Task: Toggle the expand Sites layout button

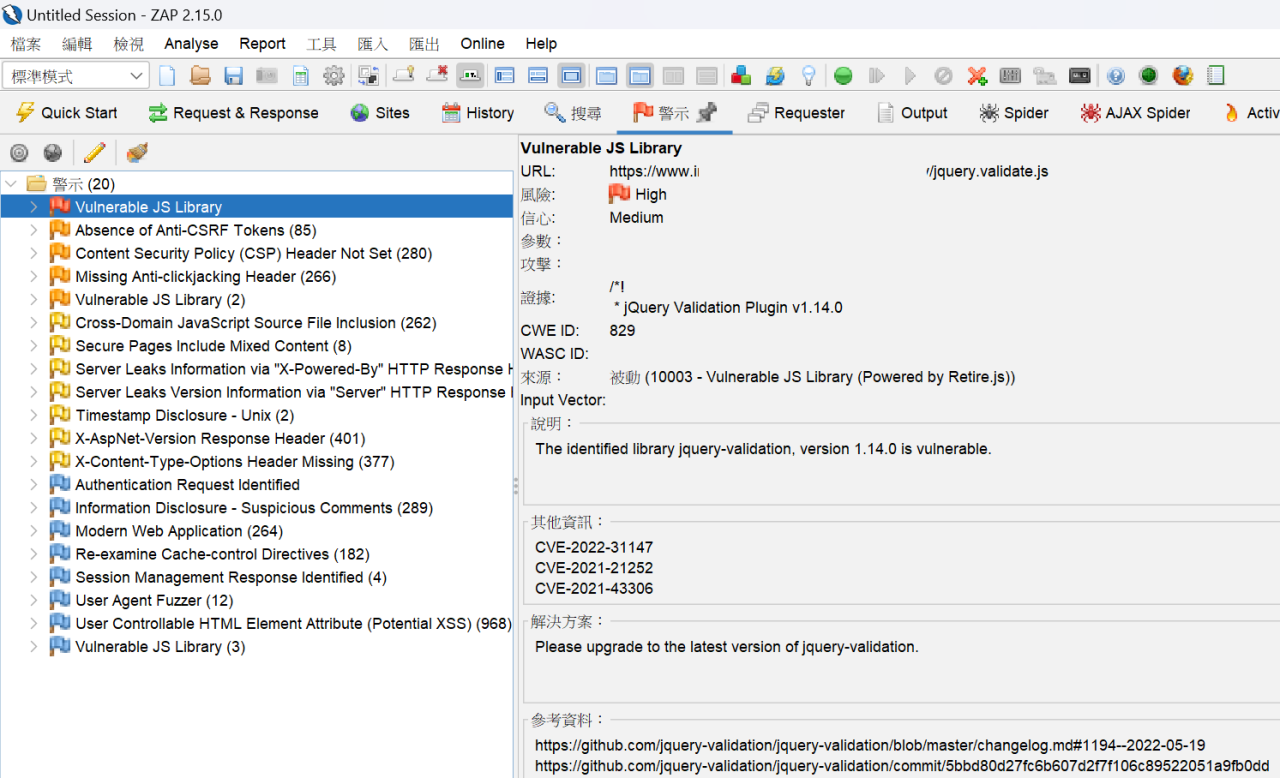Action: [x=505, y=76]
